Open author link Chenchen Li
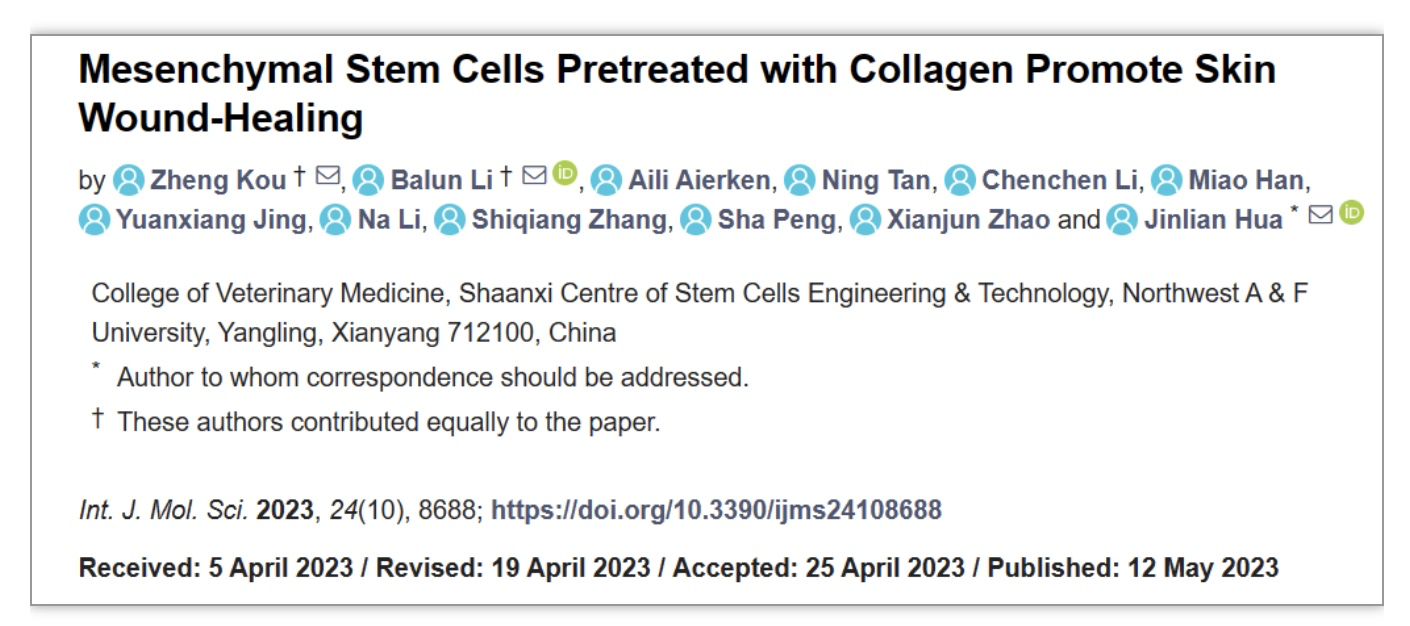The image size is (1410, 626). click(x=1060, y=180)
